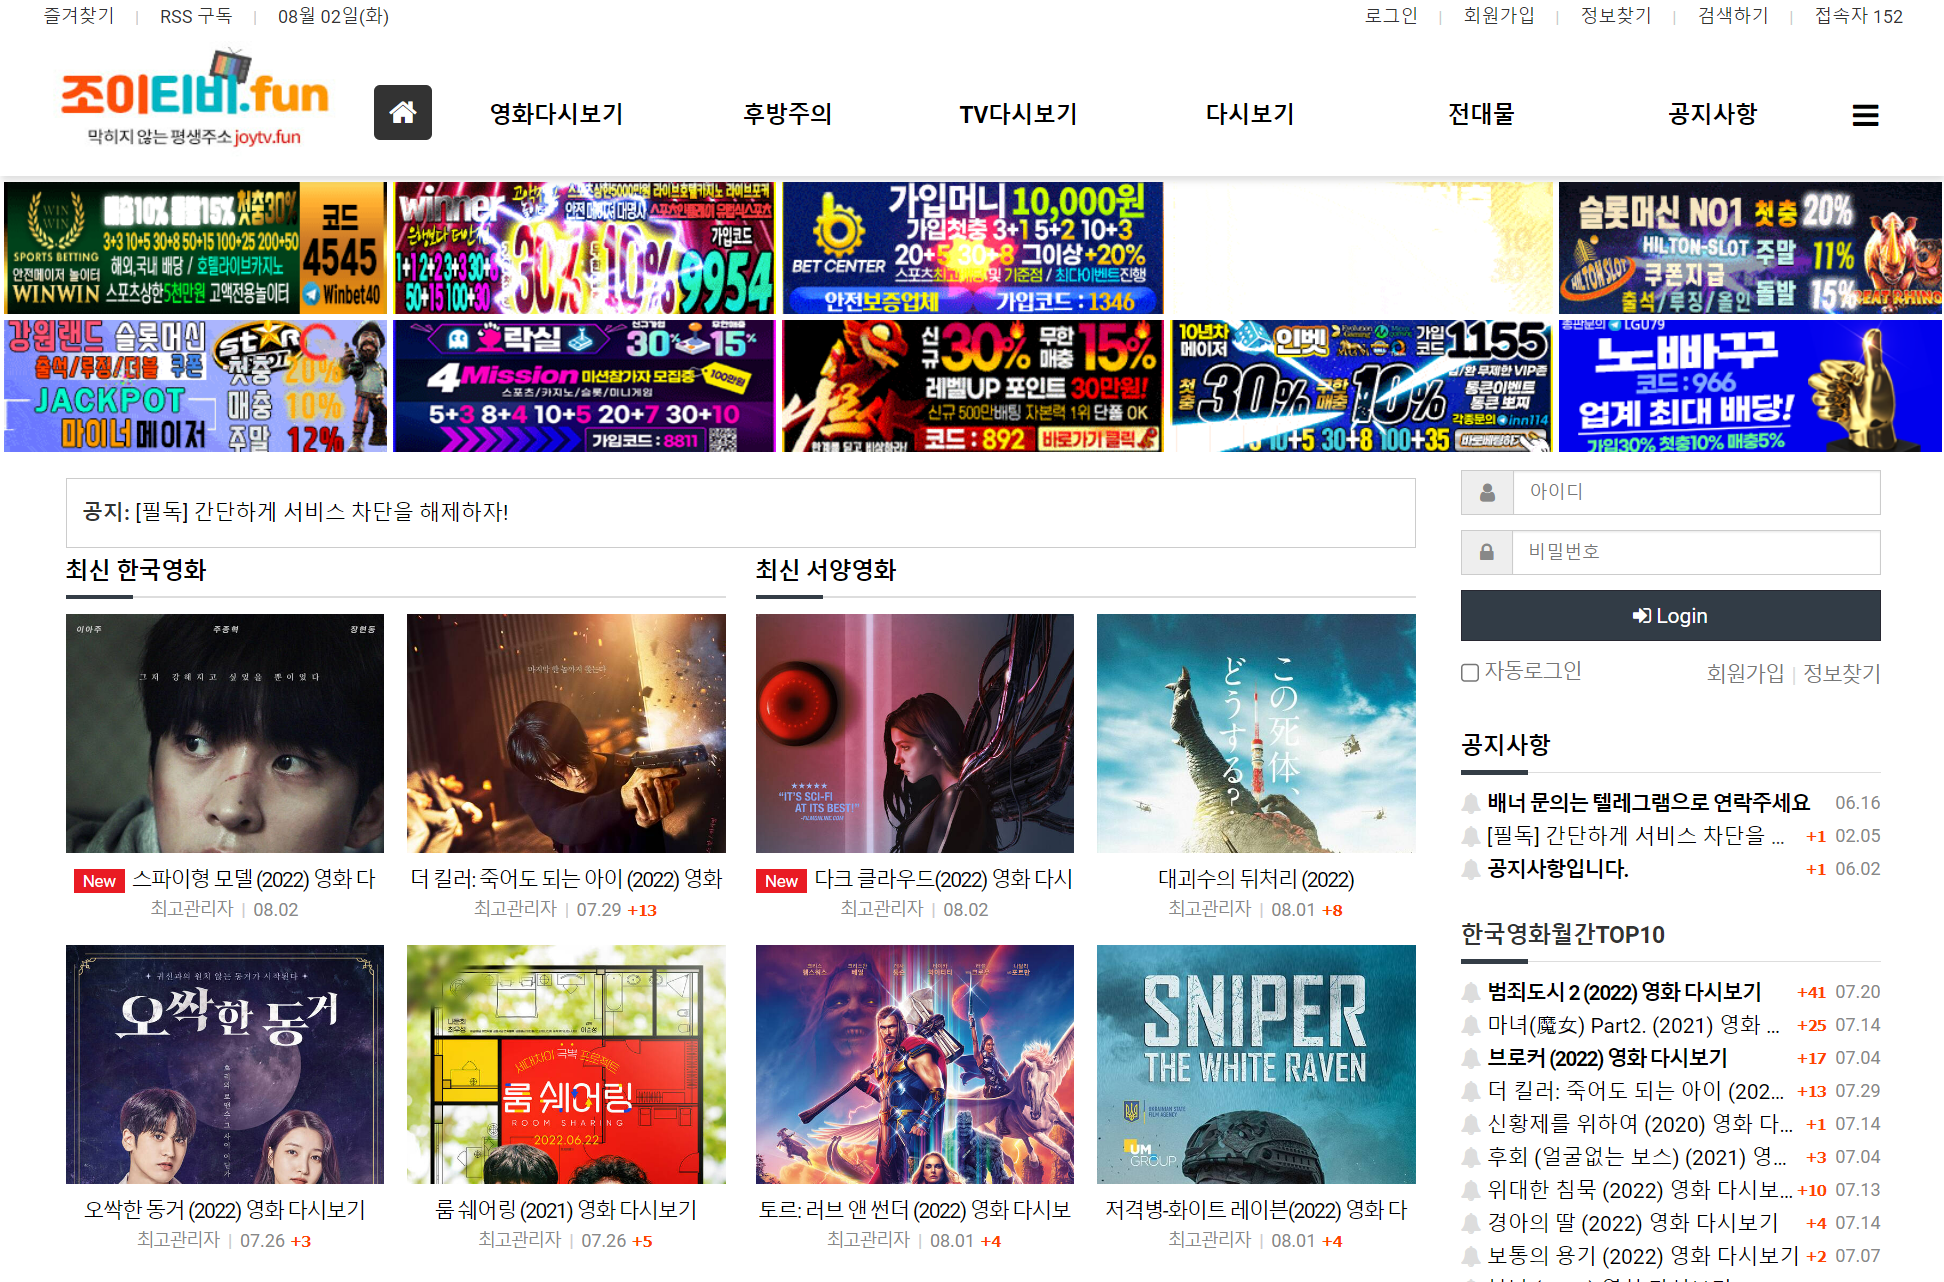Screen dimensions: 1944x1282
Task: Click the home icon button
Action: tap(402, 113)
